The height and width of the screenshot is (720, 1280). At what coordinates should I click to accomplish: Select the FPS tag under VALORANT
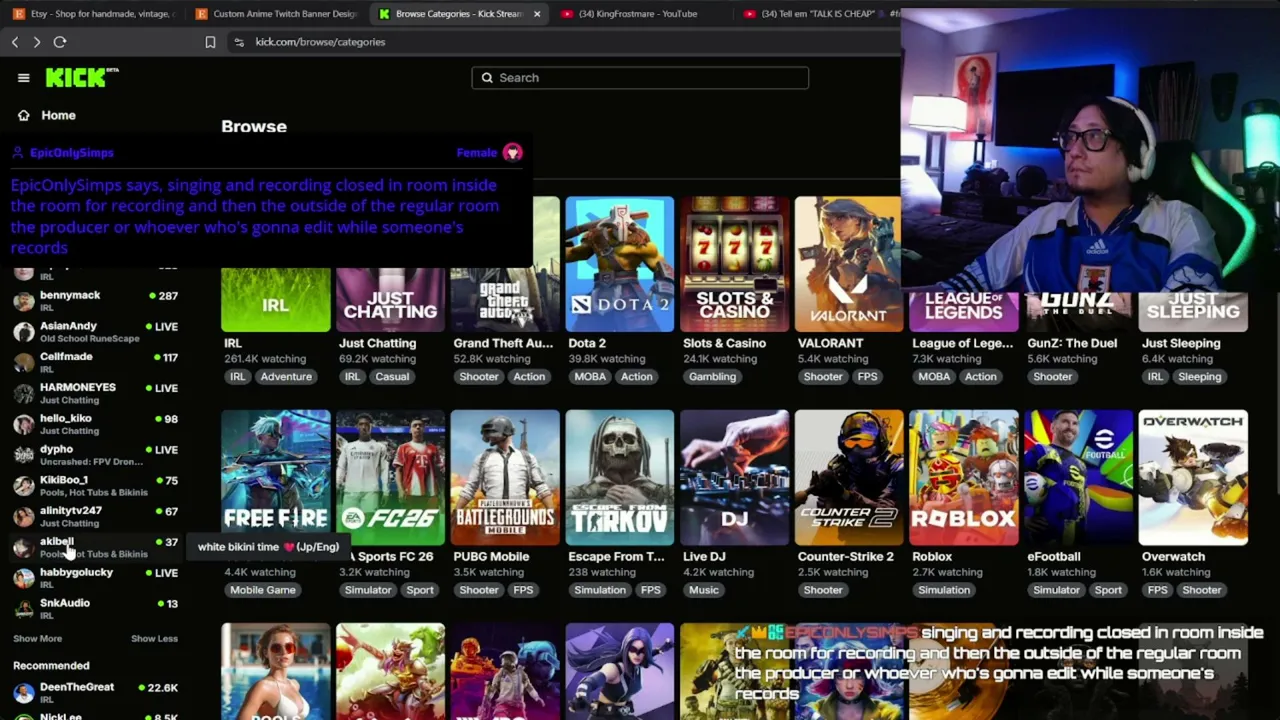coord(867,377)
